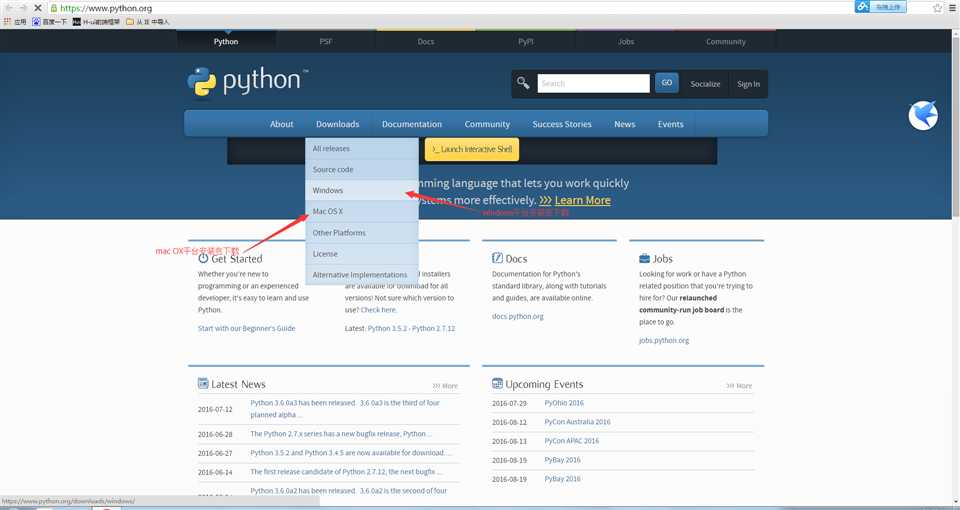Click the blue cloud upload extension button
The height and width of the screenshot is (510, 960).
tap(880, 7)
